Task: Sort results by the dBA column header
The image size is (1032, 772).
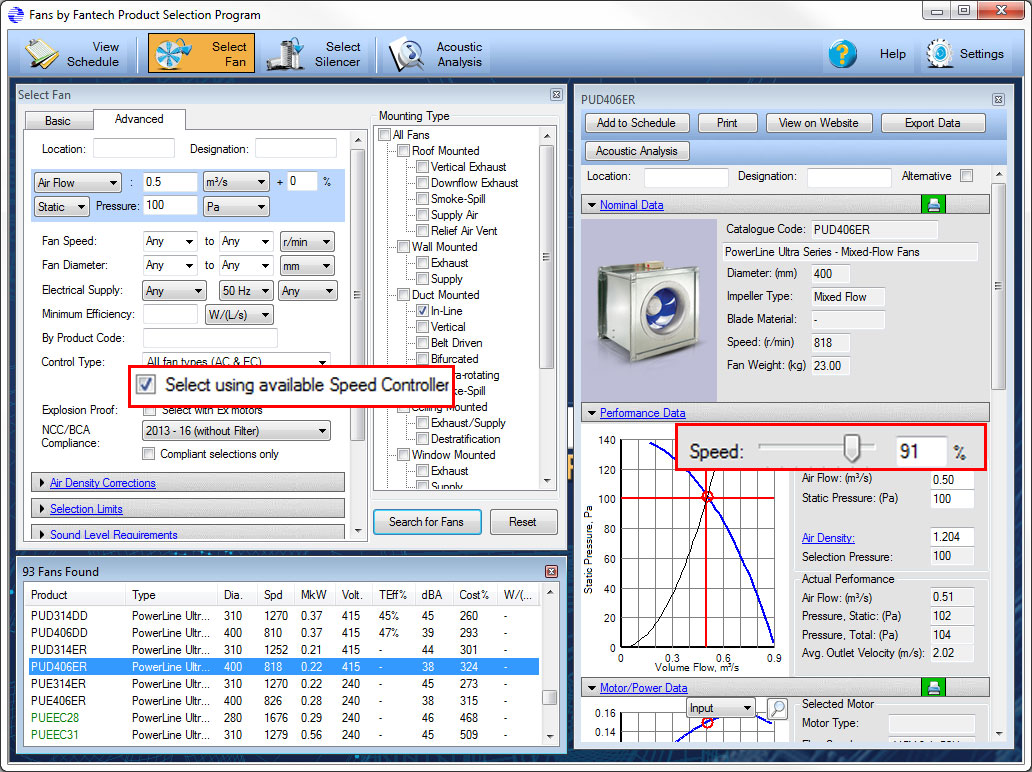Action: click(432, 595)
